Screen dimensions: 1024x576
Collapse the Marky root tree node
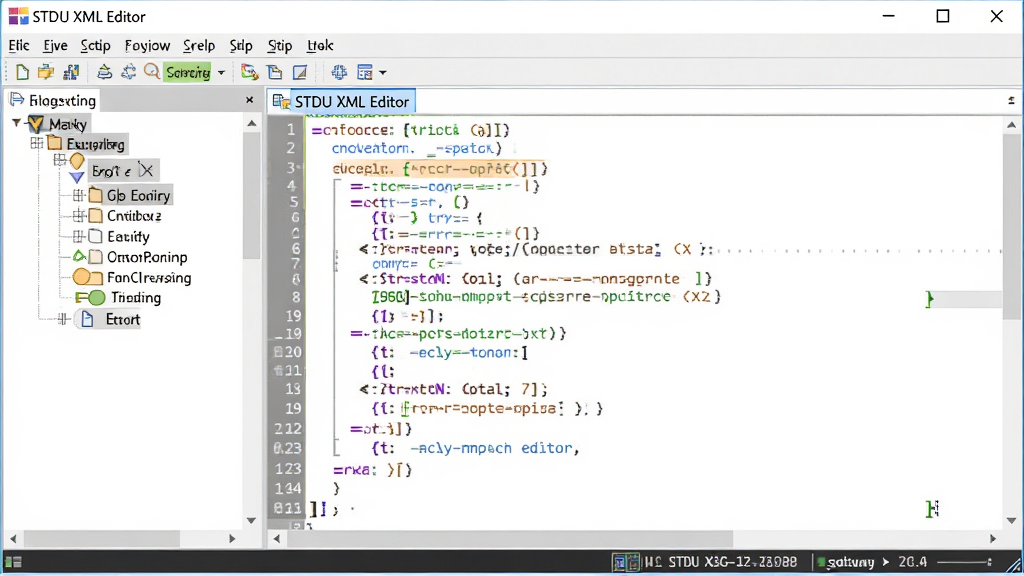pos(16,123)
